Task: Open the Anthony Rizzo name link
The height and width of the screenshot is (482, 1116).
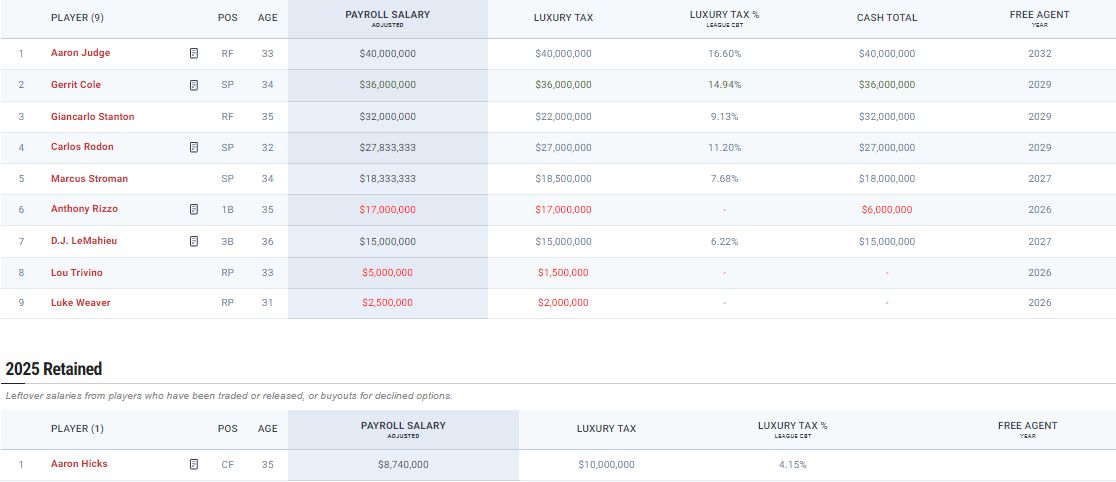Action: [84, 209]
